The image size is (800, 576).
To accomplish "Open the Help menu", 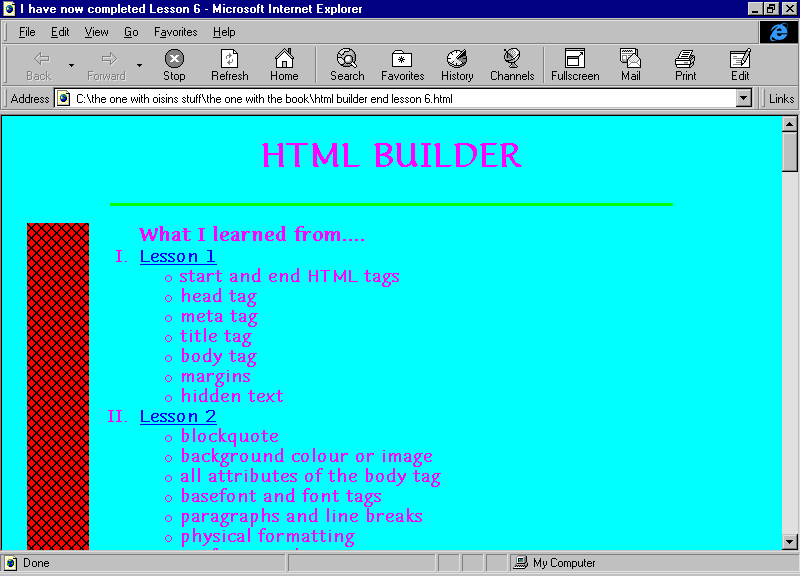I will 224,32.
